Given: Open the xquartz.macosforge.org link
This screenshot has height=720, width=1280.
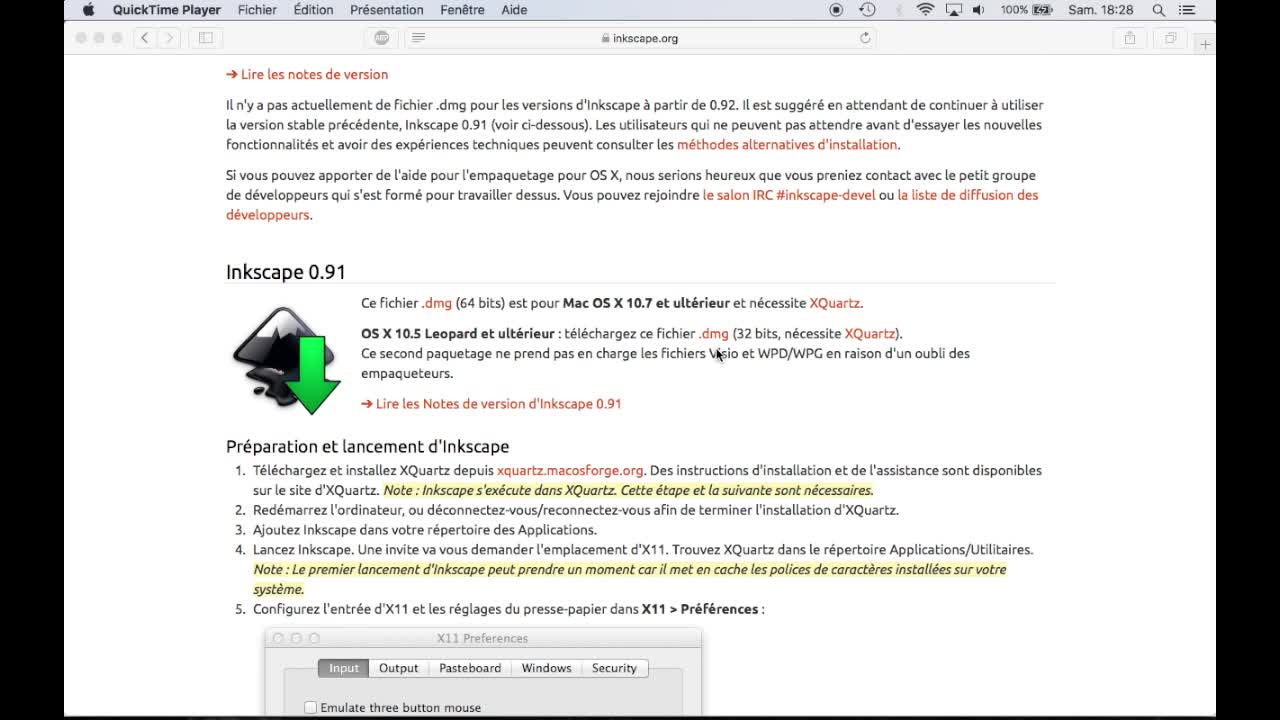Looking at the screenshot, I should pos(570,470).
